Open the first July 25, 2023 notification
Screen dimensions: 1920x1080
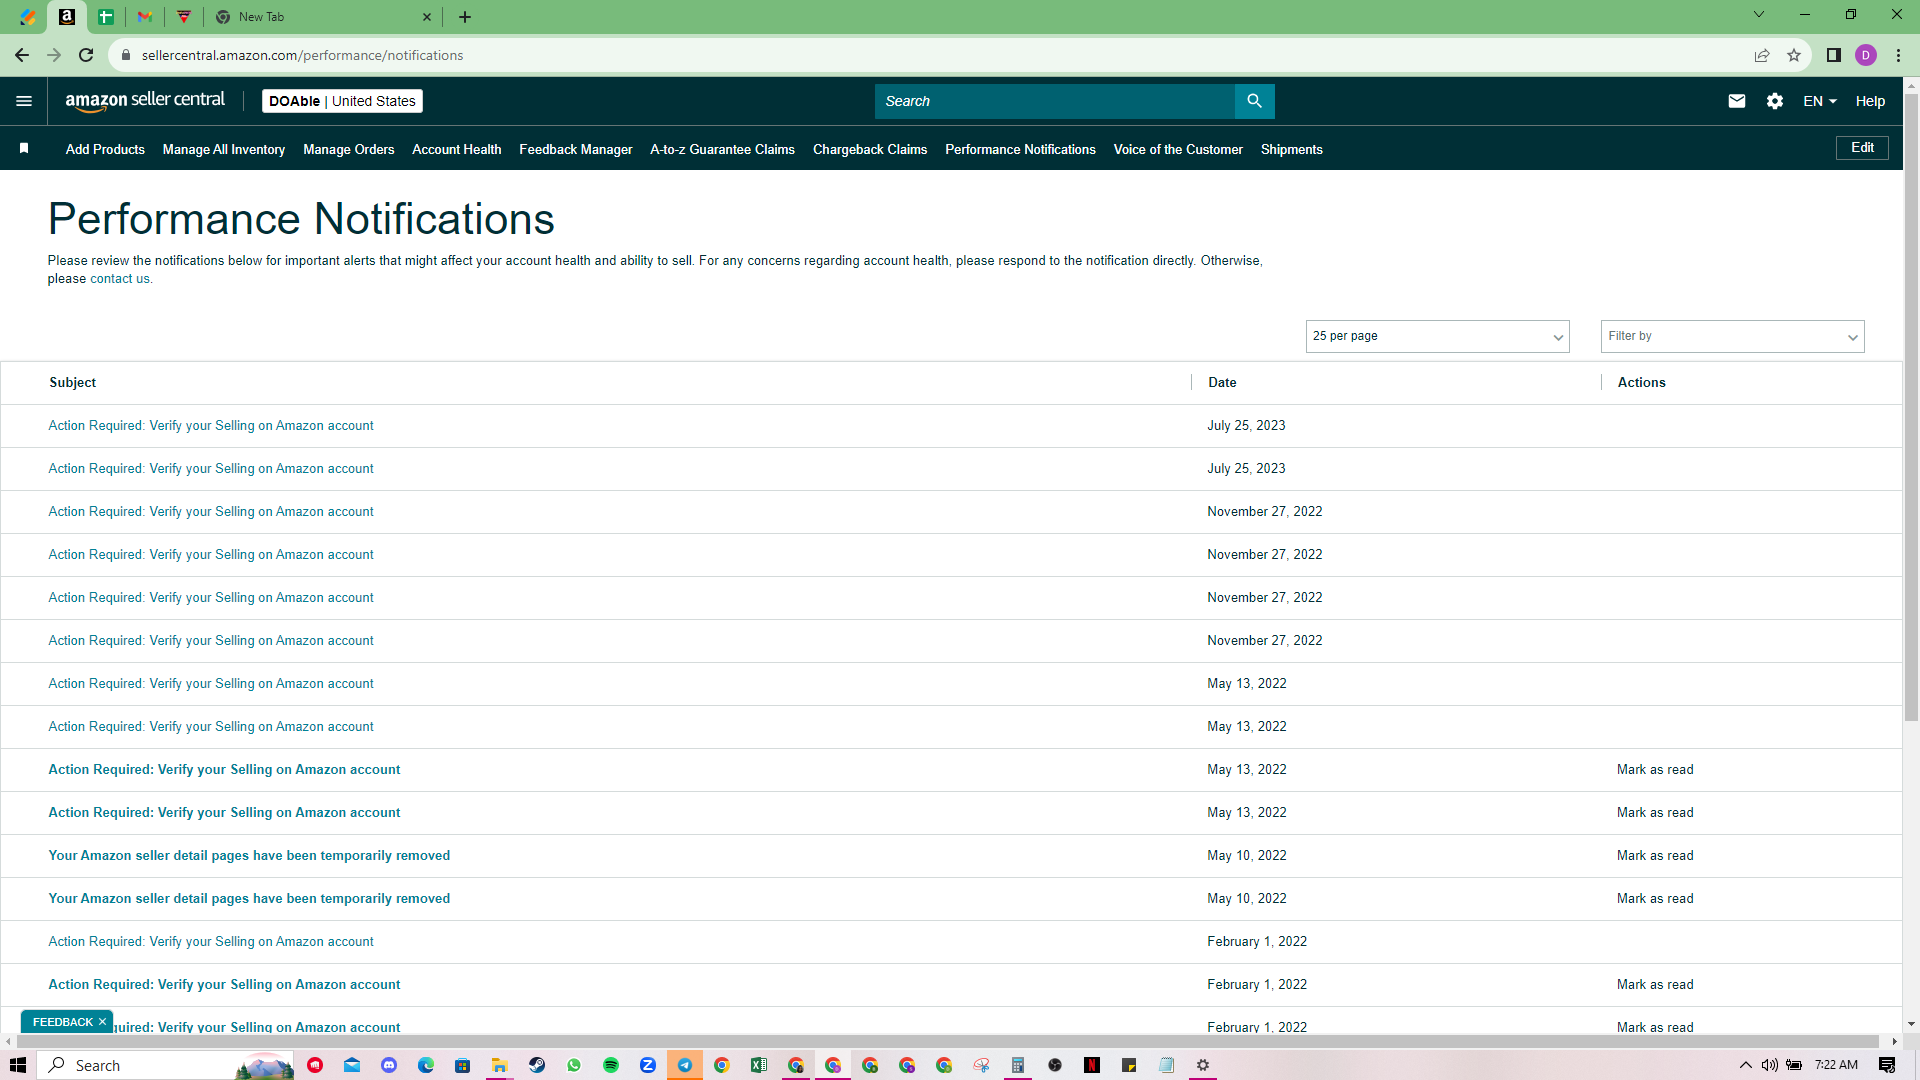pyautogui.click(x=211, y=425)
